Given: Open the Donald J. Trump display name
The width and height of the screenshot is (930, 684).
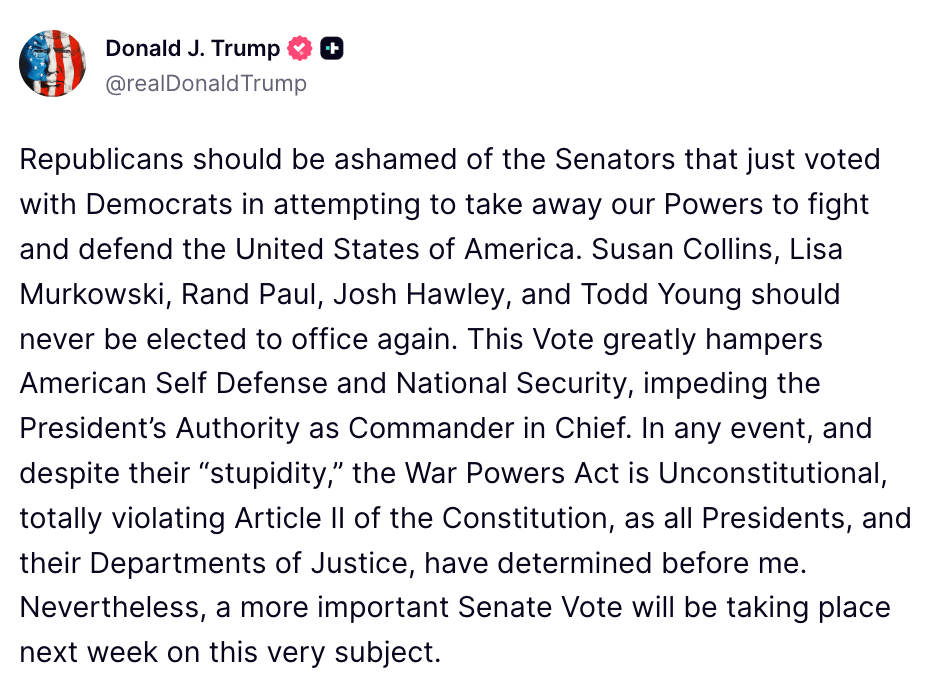Looking at the screenshot, I should pos(193,49).
